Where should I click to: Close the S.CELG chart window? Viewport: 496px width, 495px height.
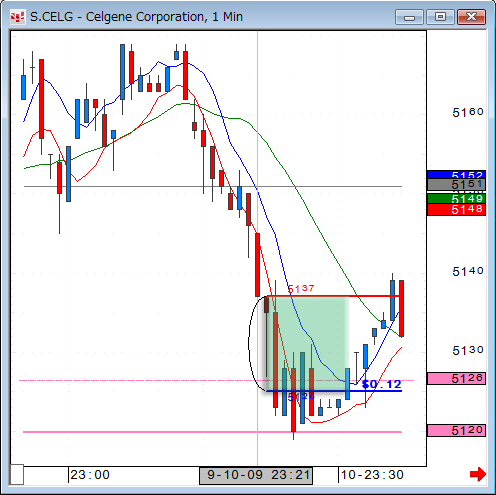pyautogui.click(x=471, y=17)
